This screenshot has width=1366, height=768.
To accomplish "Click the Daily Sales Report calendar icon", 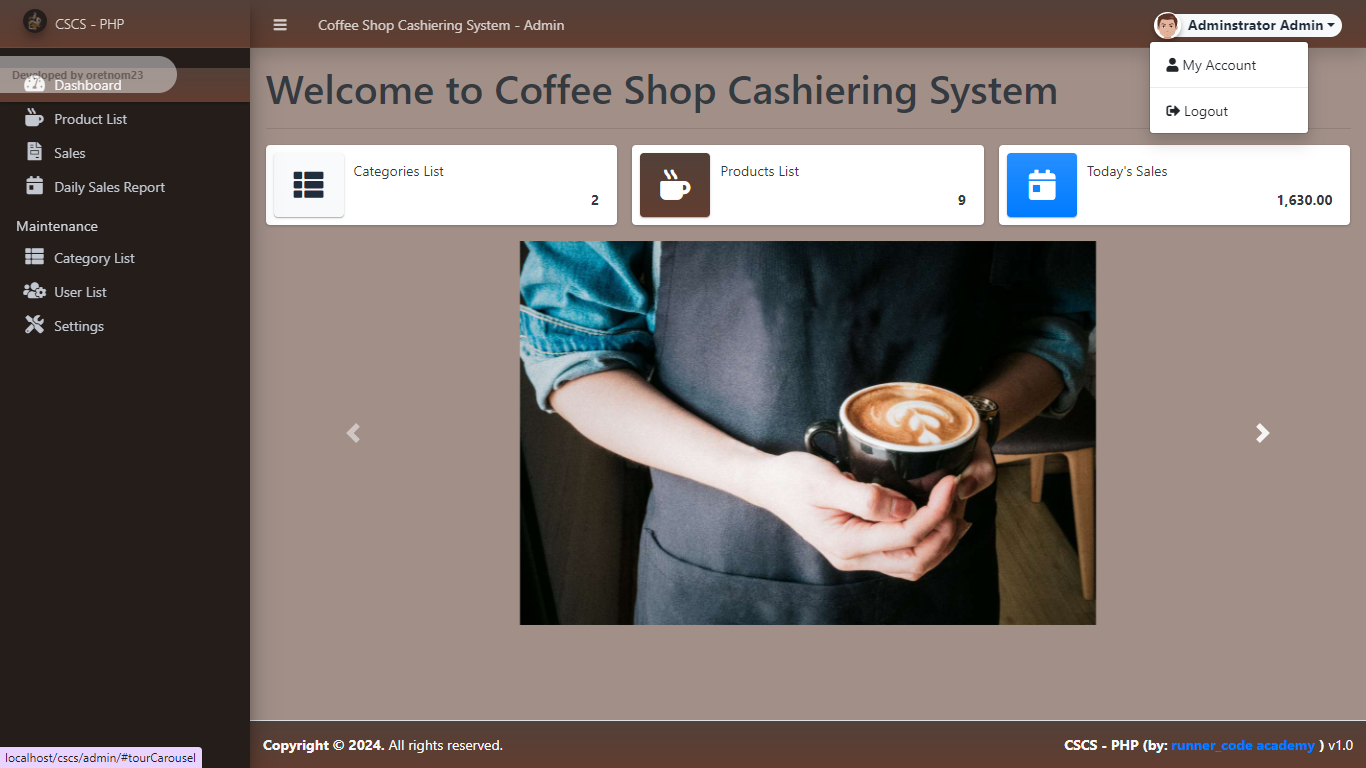I will (x=35, y=186).
